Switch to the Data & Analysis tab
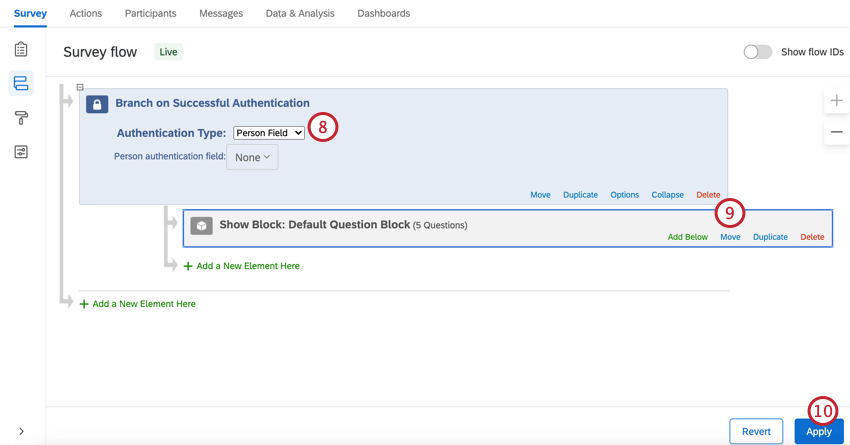 300,13
